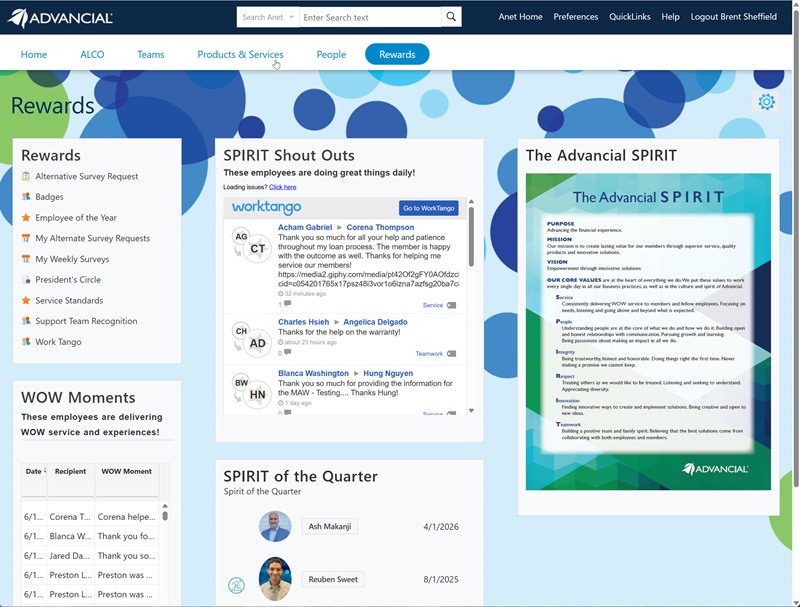
Task: Click the Advancial logo in header
Action: coord(60,18)
